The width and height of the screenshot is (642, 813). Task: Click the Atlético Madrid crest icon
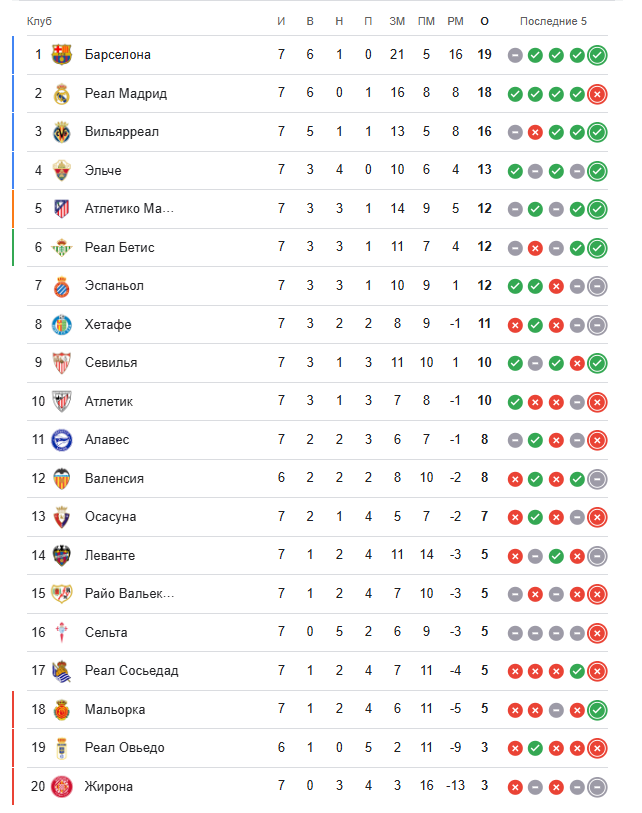point(62,209)
